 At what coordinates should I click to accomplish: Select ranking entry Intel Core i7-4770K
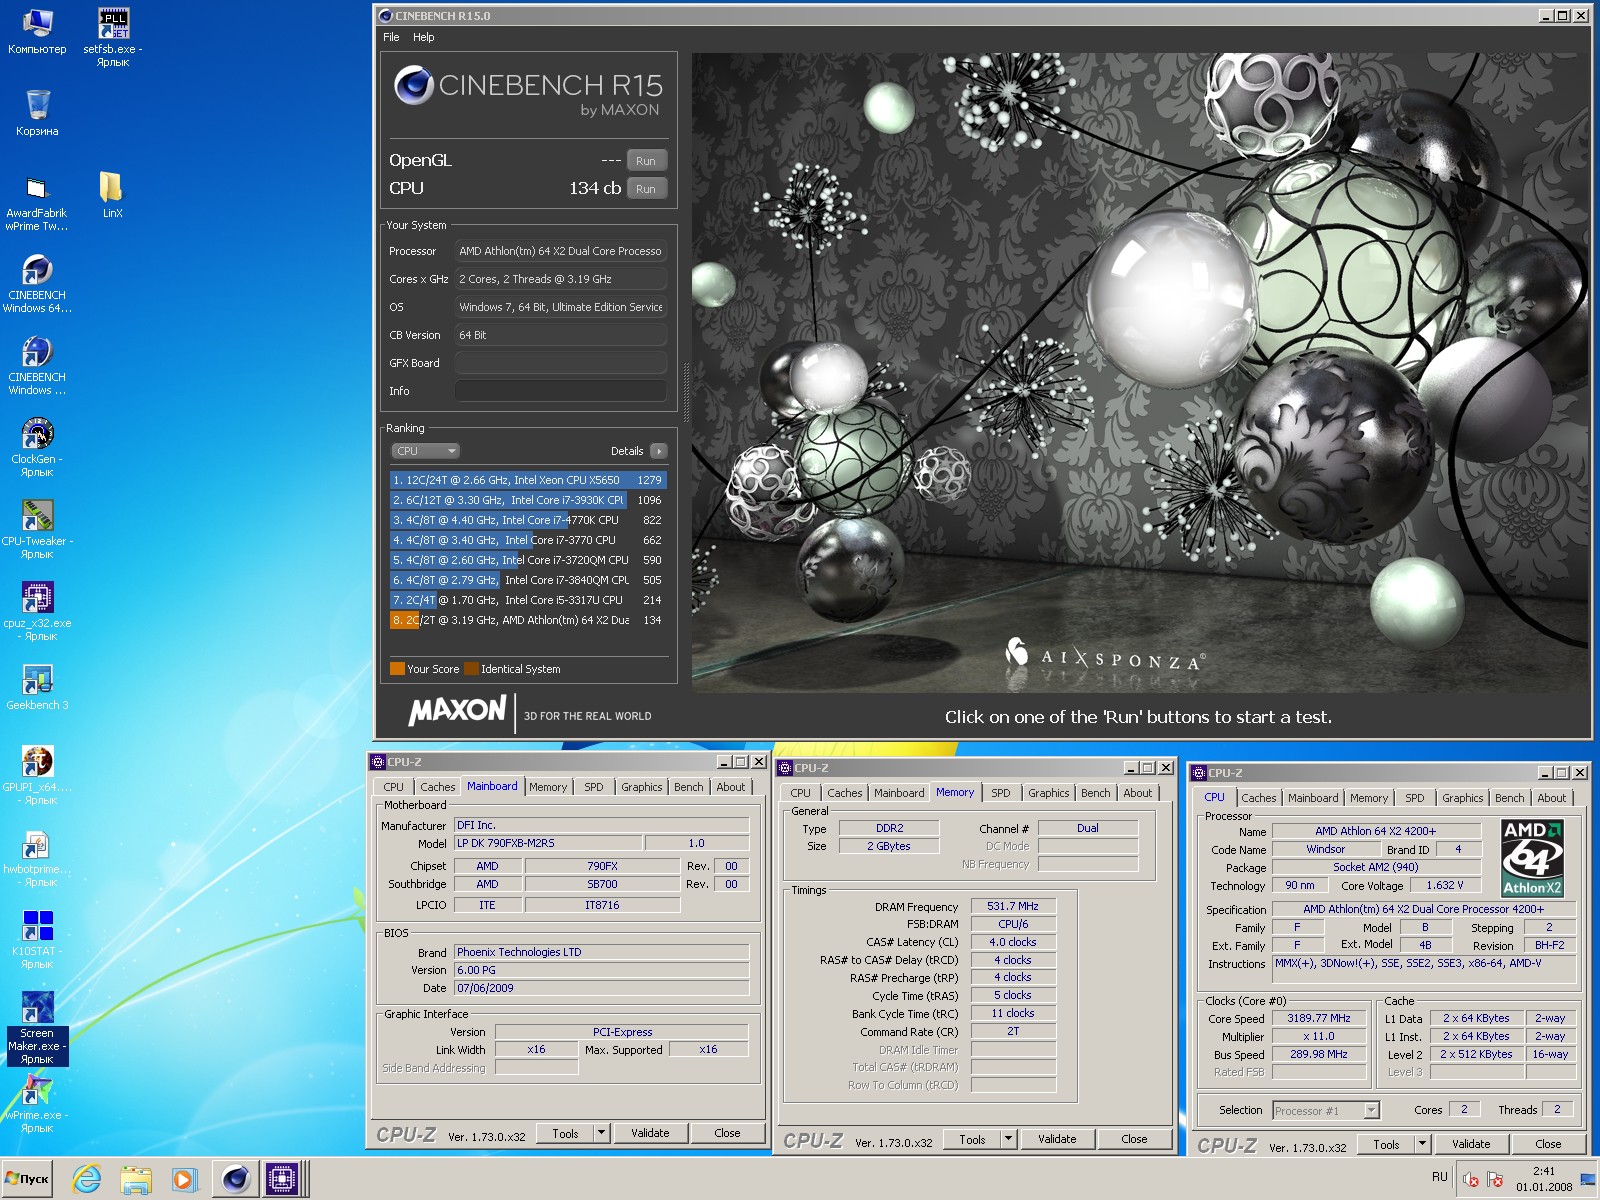pos(528,520)
